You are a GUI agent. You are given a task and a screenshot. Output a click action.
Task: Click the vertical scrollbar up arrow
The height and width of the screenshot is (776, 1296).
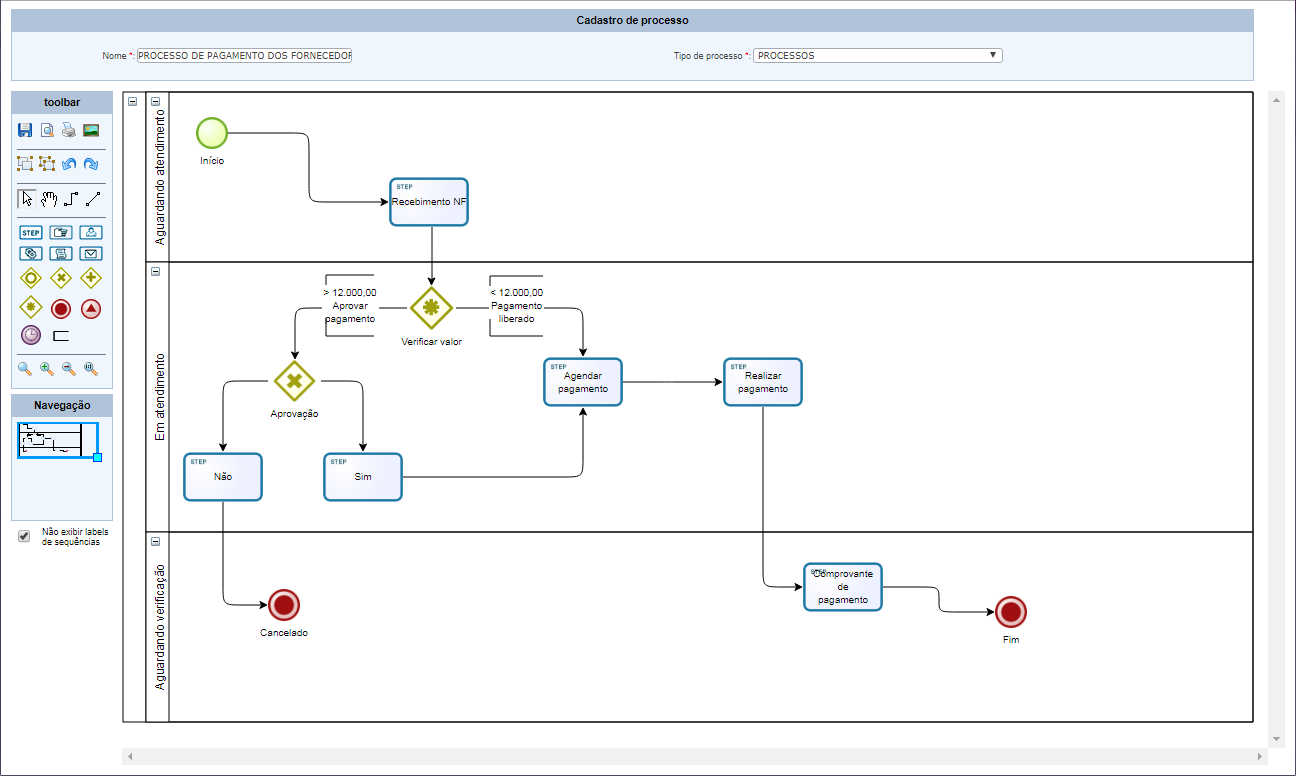click(x=1276, y=102)
